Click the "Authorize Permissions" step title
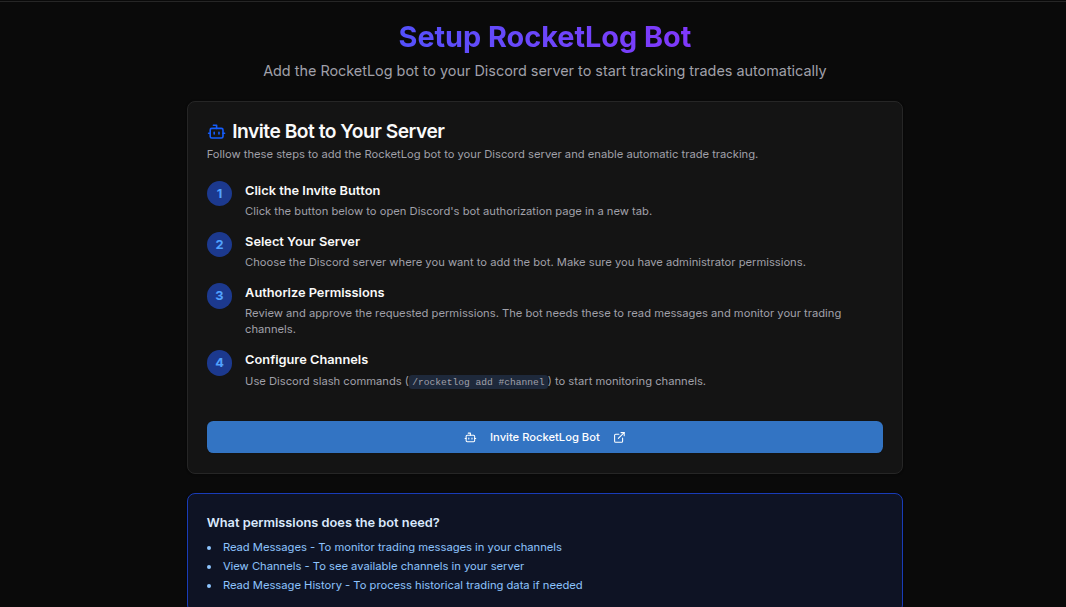 (314, 292)
